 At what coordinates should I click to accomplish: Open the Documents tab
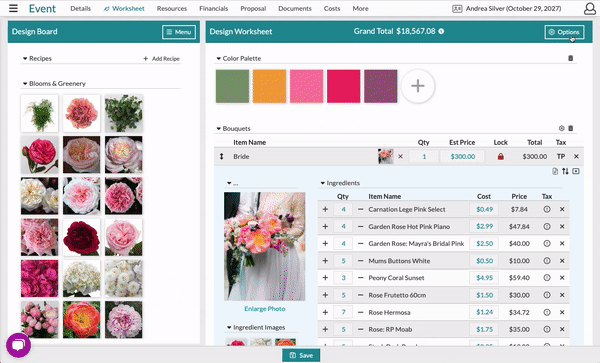(x=295, y=8)
